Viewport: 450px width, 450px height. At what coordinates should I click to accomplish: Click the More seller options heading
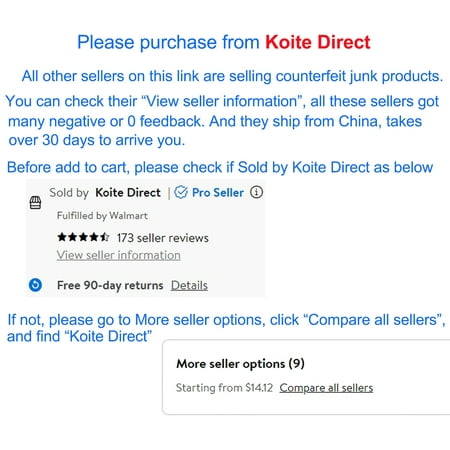point(240,364)
